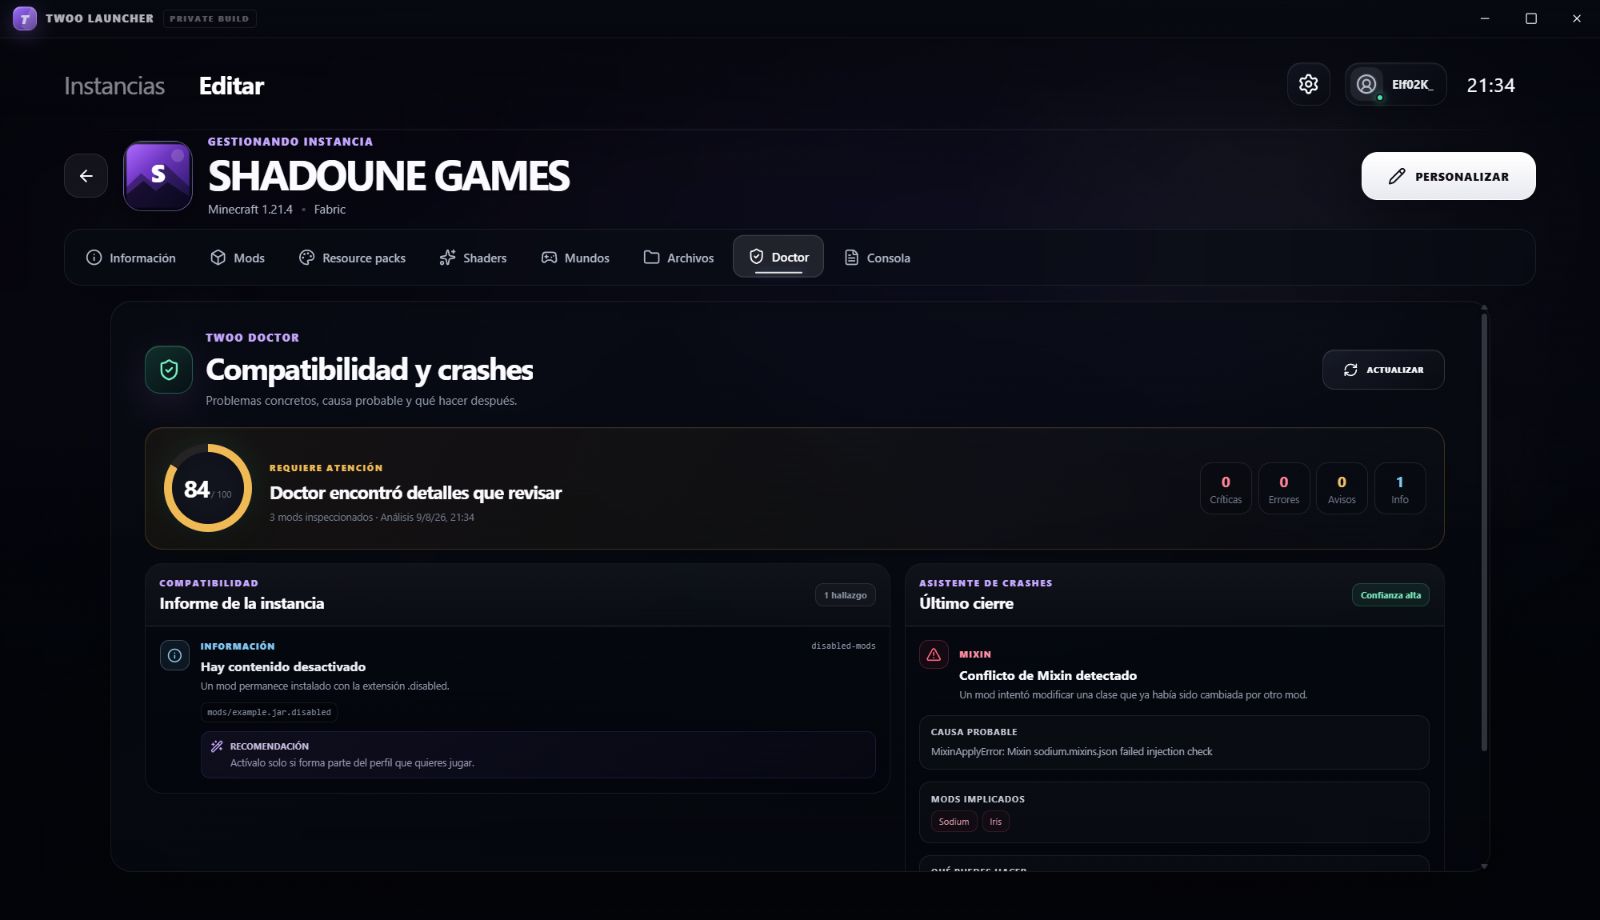Minimize the launcher window
This screenshot has width=1600, height=920.
[x=1485, y=18]
